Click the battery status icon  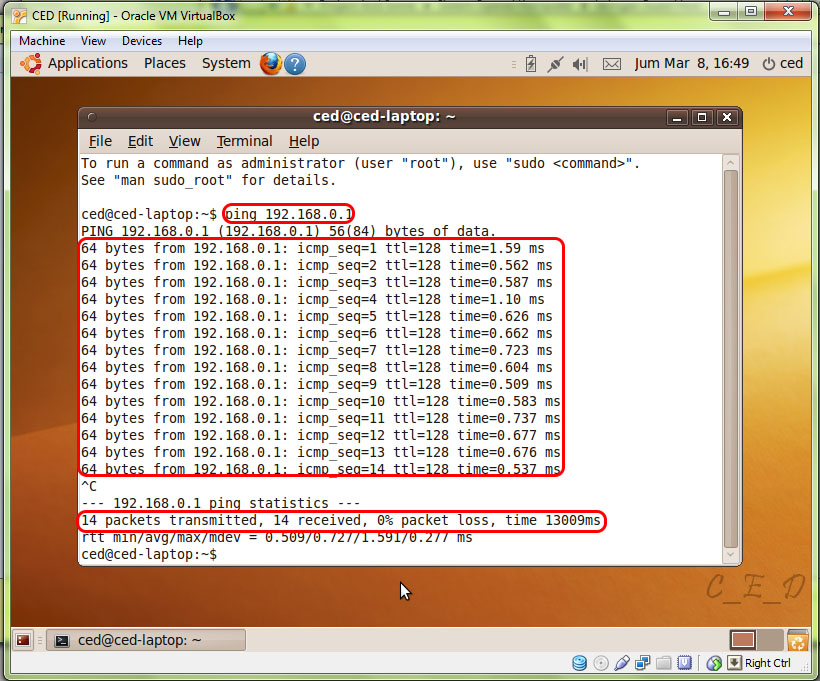click(x=531, y=64)
